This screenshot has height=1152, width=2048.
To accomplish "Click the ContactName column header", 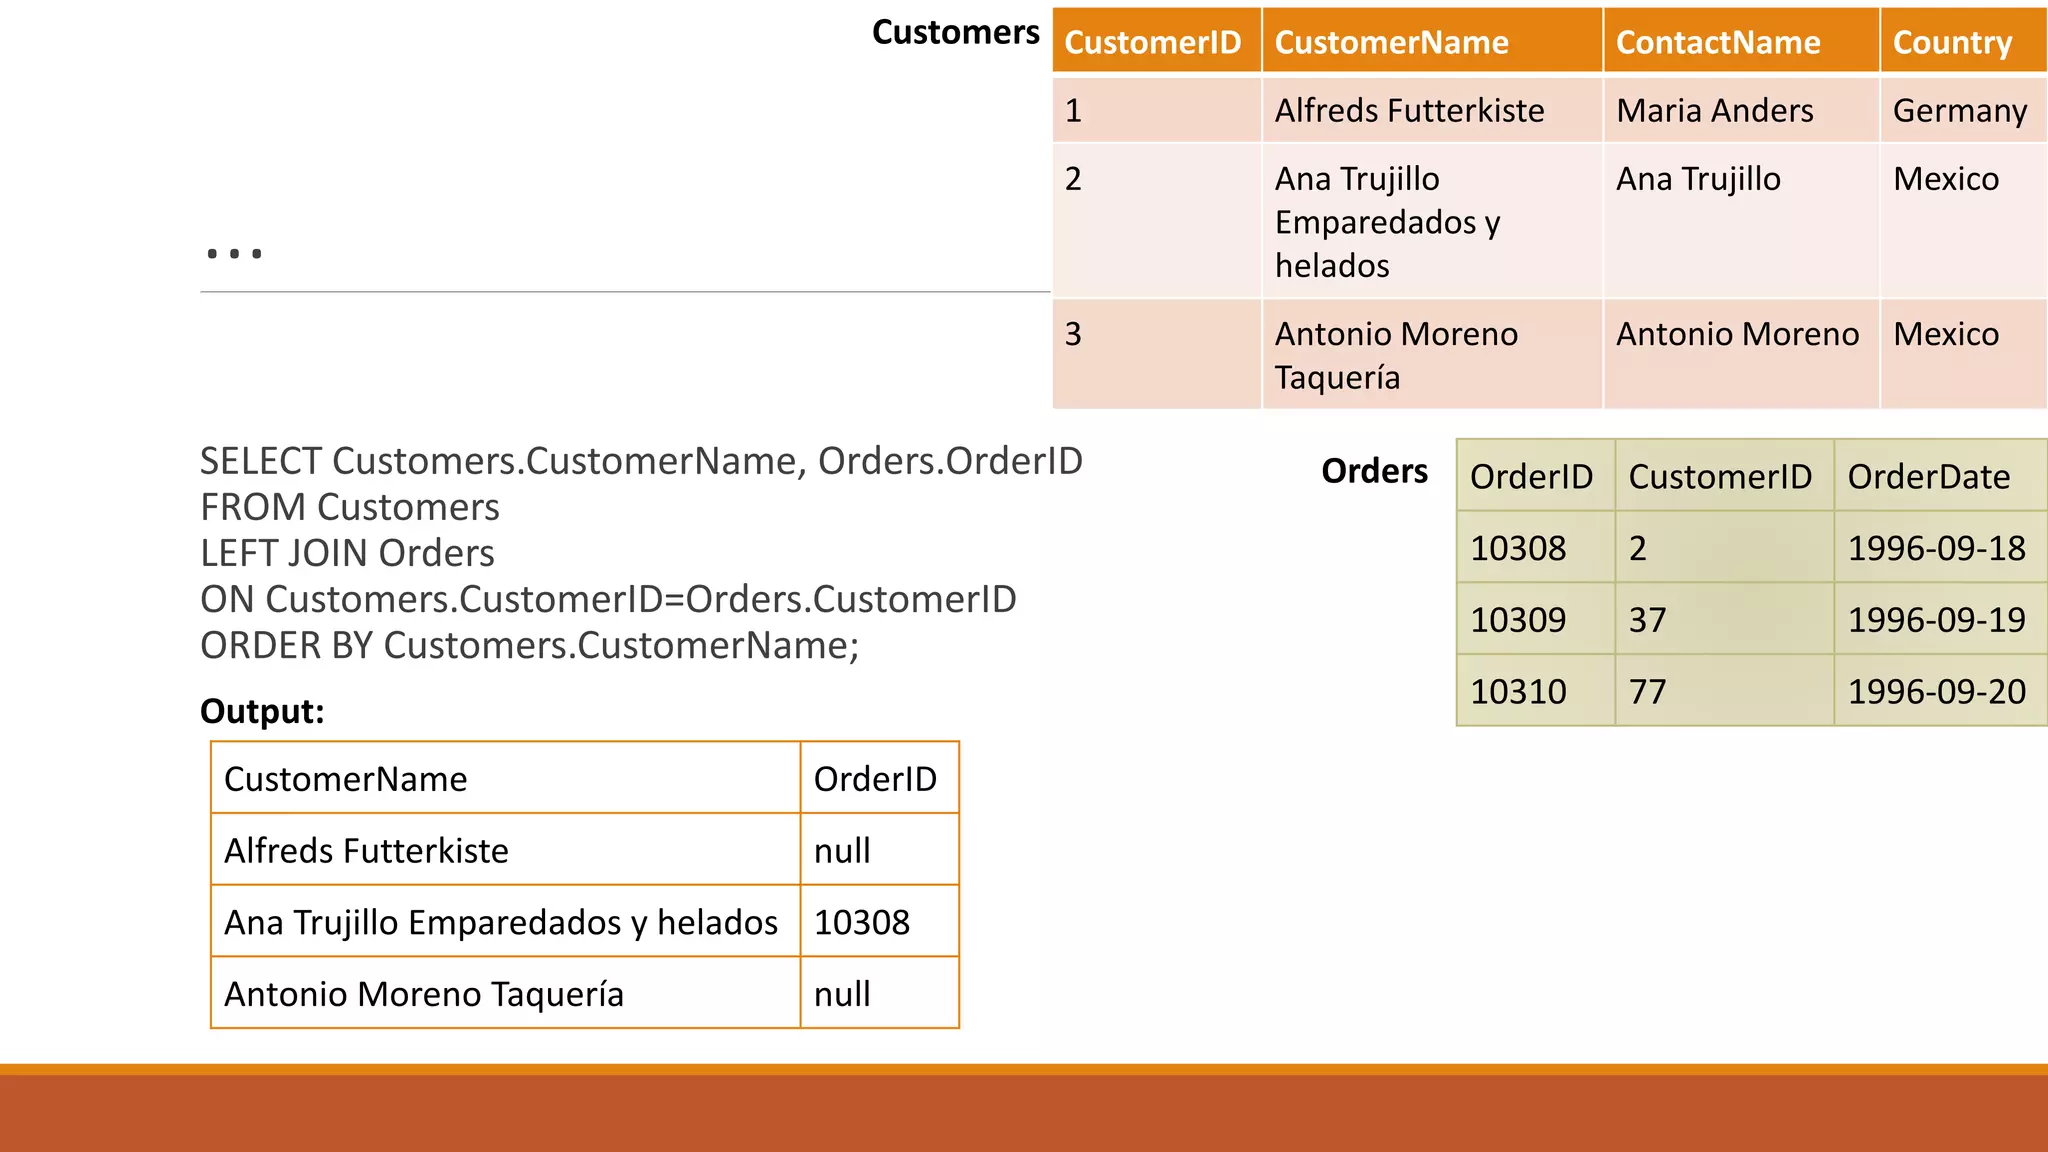I will pyautogui.click(x=1717, y=43).
